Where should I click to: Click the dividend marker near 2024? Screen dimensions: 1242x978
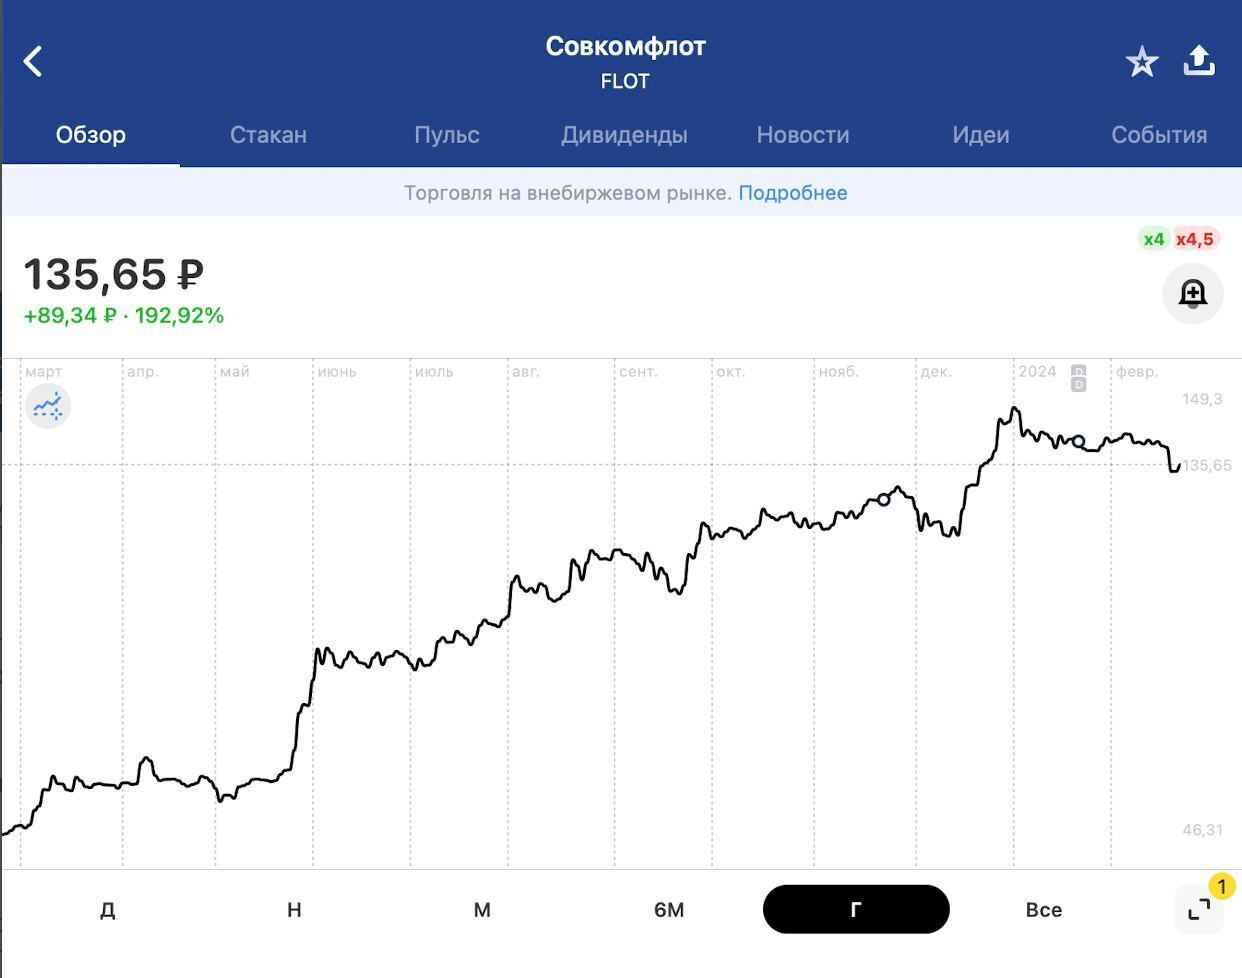click(1078, 379)
